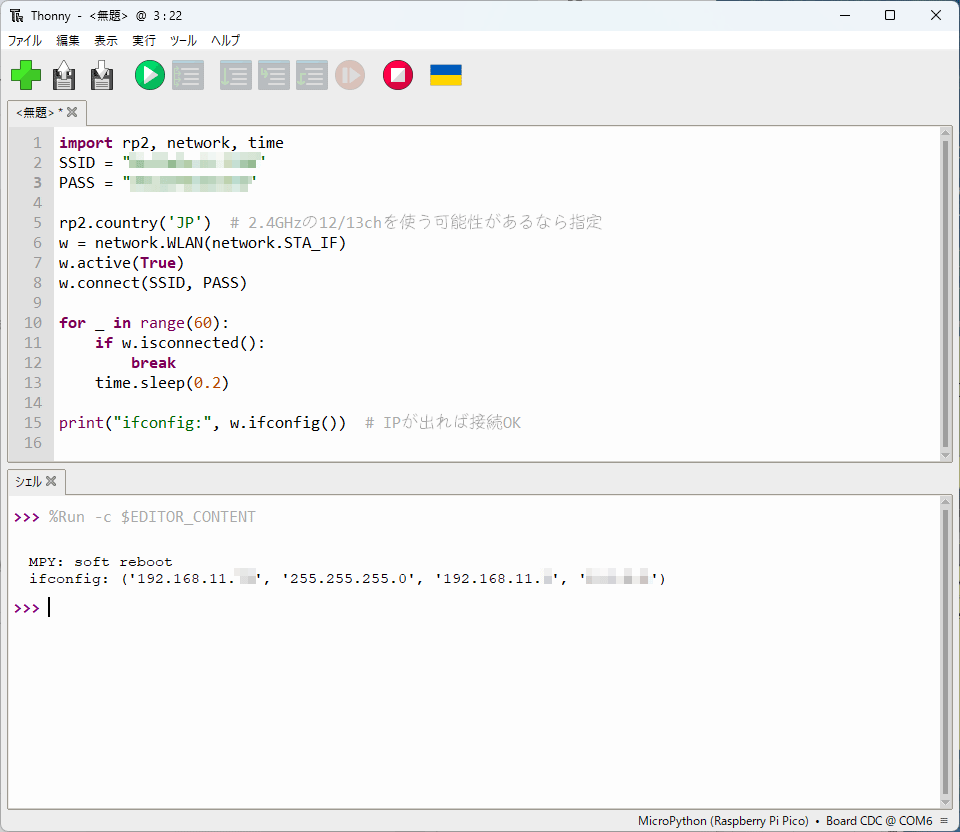960x832 pixels.
Task: Click the editor scrollbar down arrow
Action: 945,456
